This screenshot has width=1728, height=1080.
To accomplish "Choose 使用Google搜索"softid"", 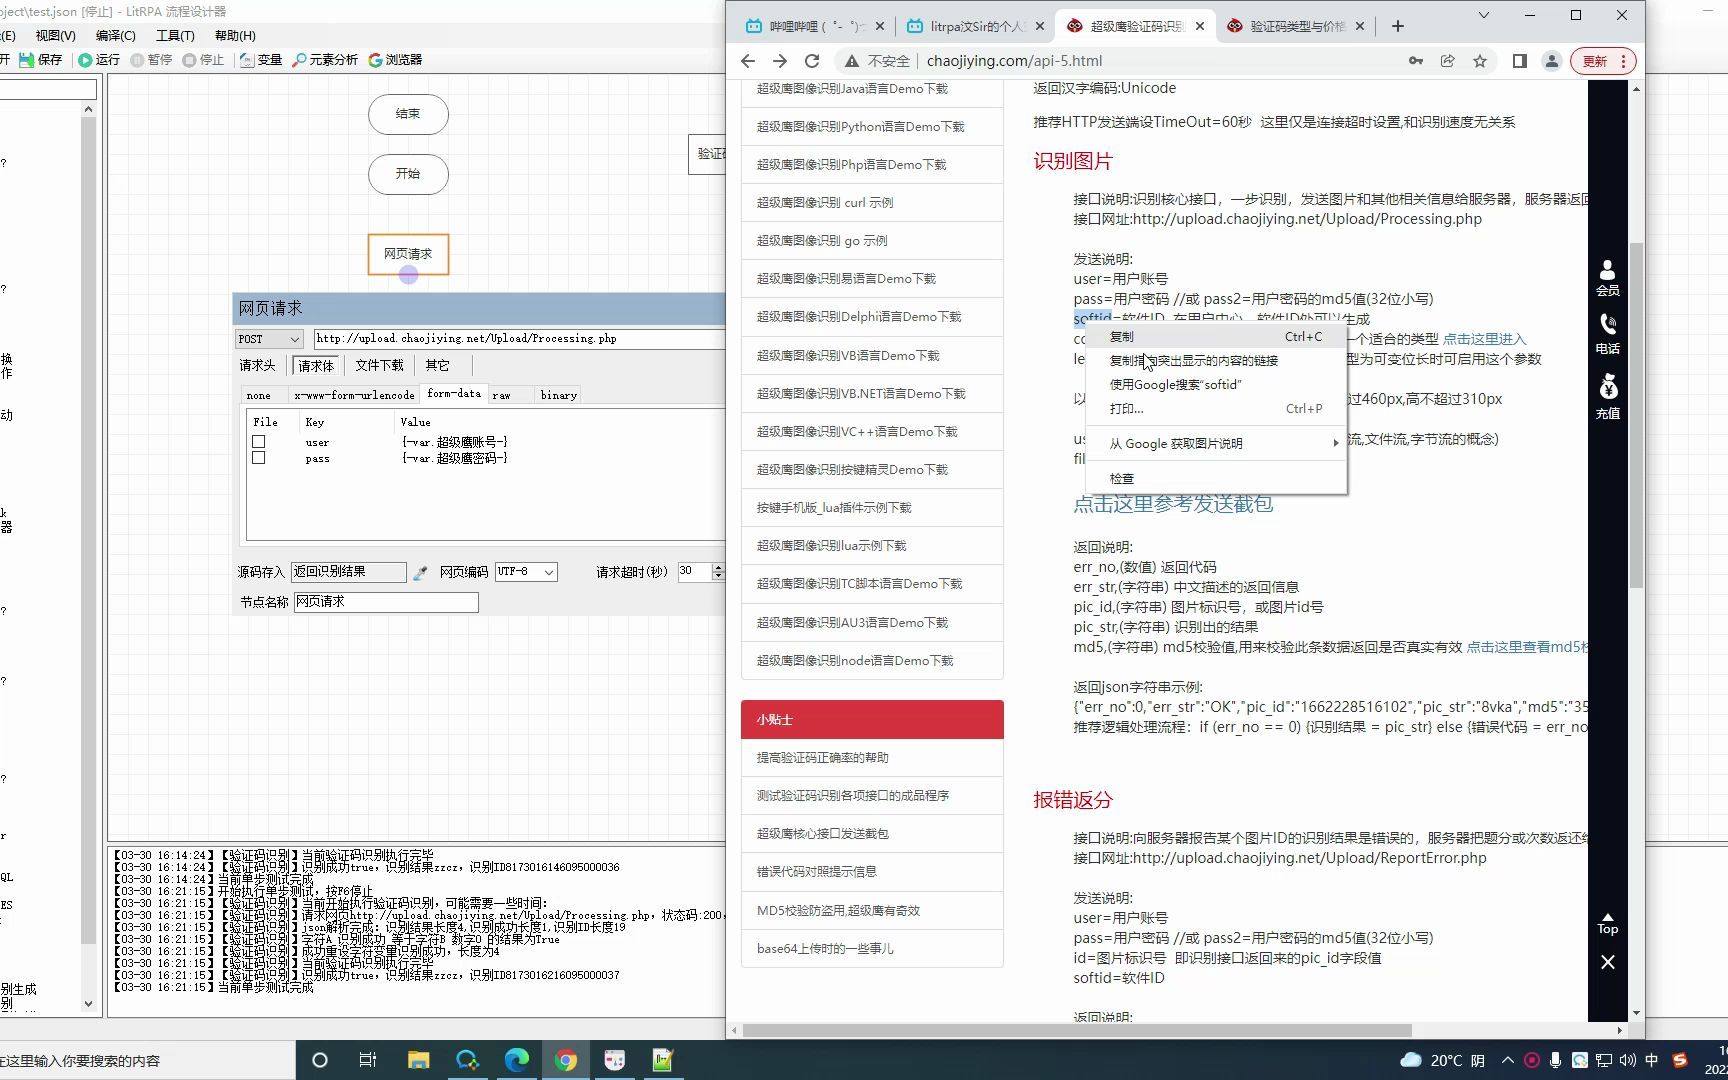I will [x=1216, y=385].
